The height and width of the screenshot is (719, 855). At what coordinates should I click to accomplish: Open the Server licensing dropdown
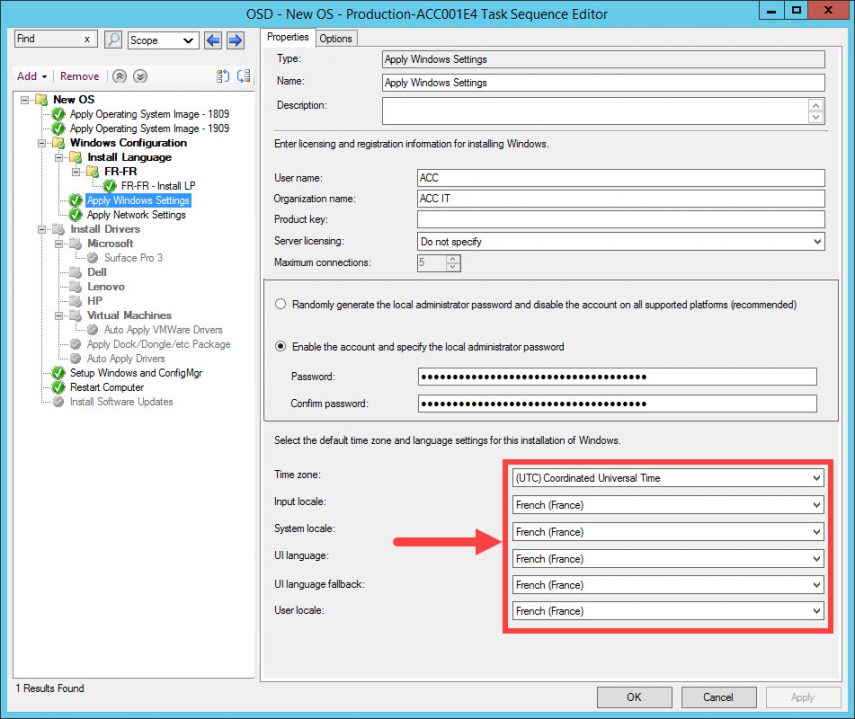tap(818, 241)
